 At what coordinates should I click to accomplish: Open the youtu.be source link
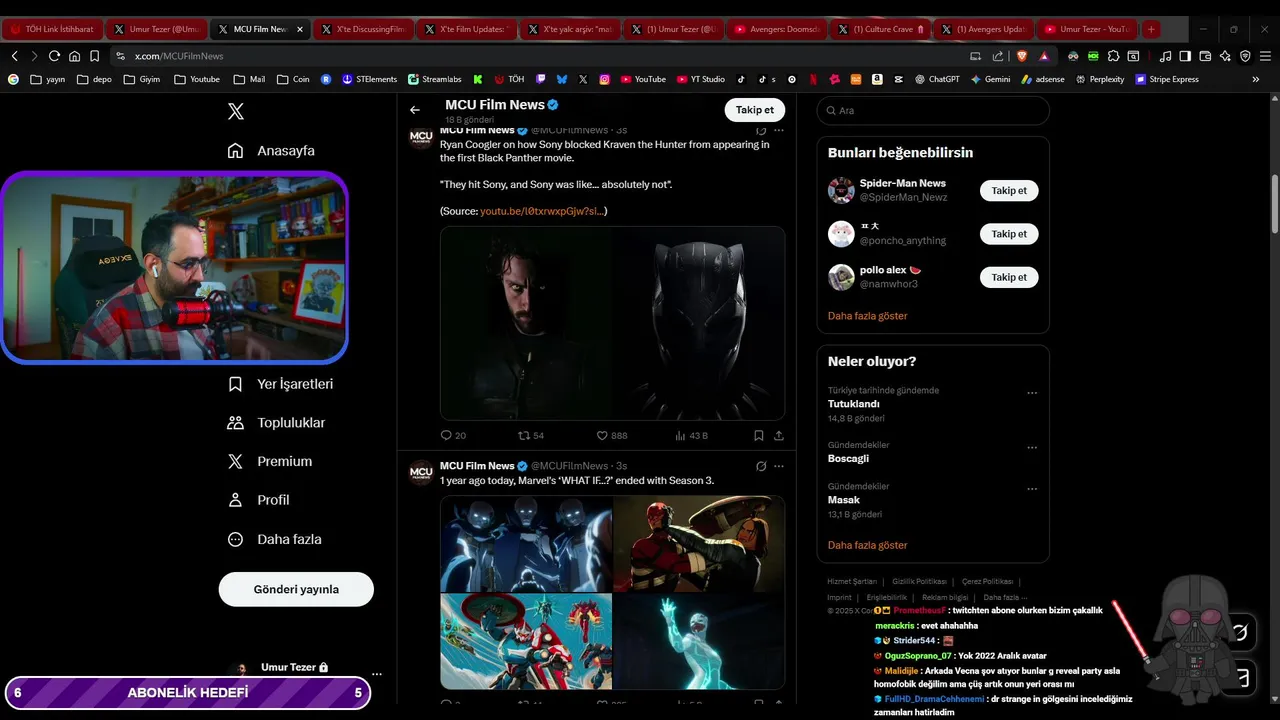click(x=541, y=211)
